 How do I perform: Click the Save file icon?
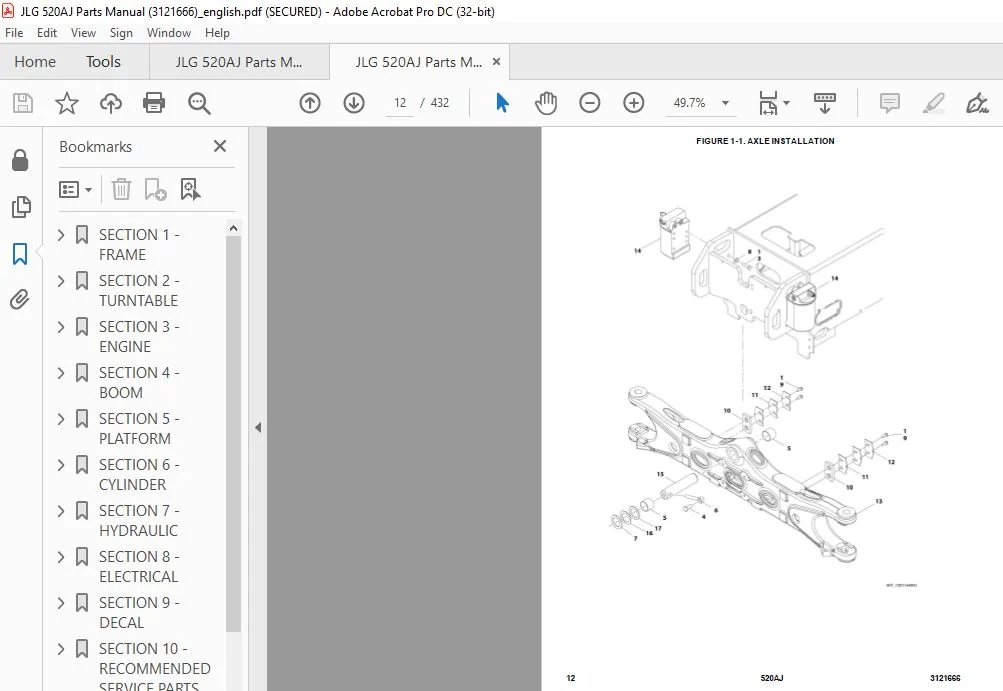[23, 103]
